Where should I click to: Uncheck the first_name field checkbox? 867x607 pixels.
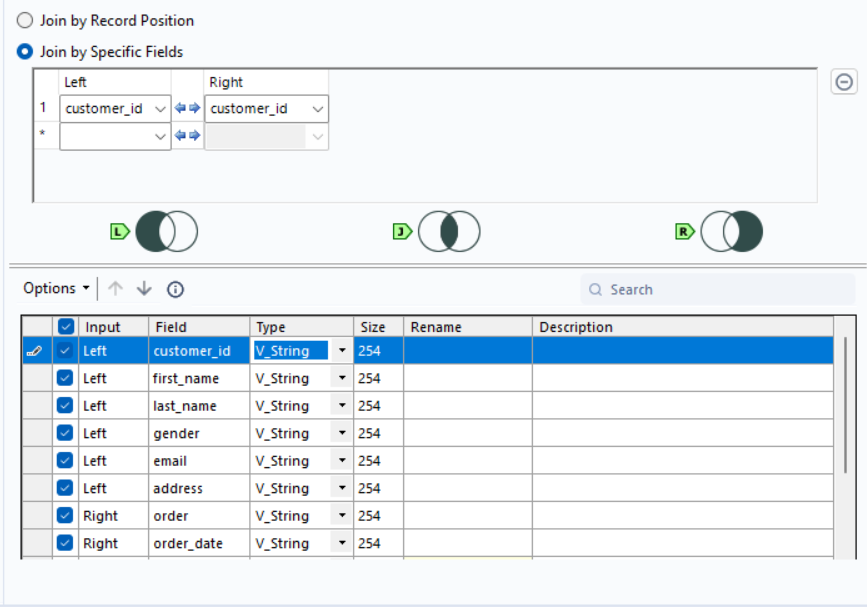pyautogui.click(x=65, y=378)
